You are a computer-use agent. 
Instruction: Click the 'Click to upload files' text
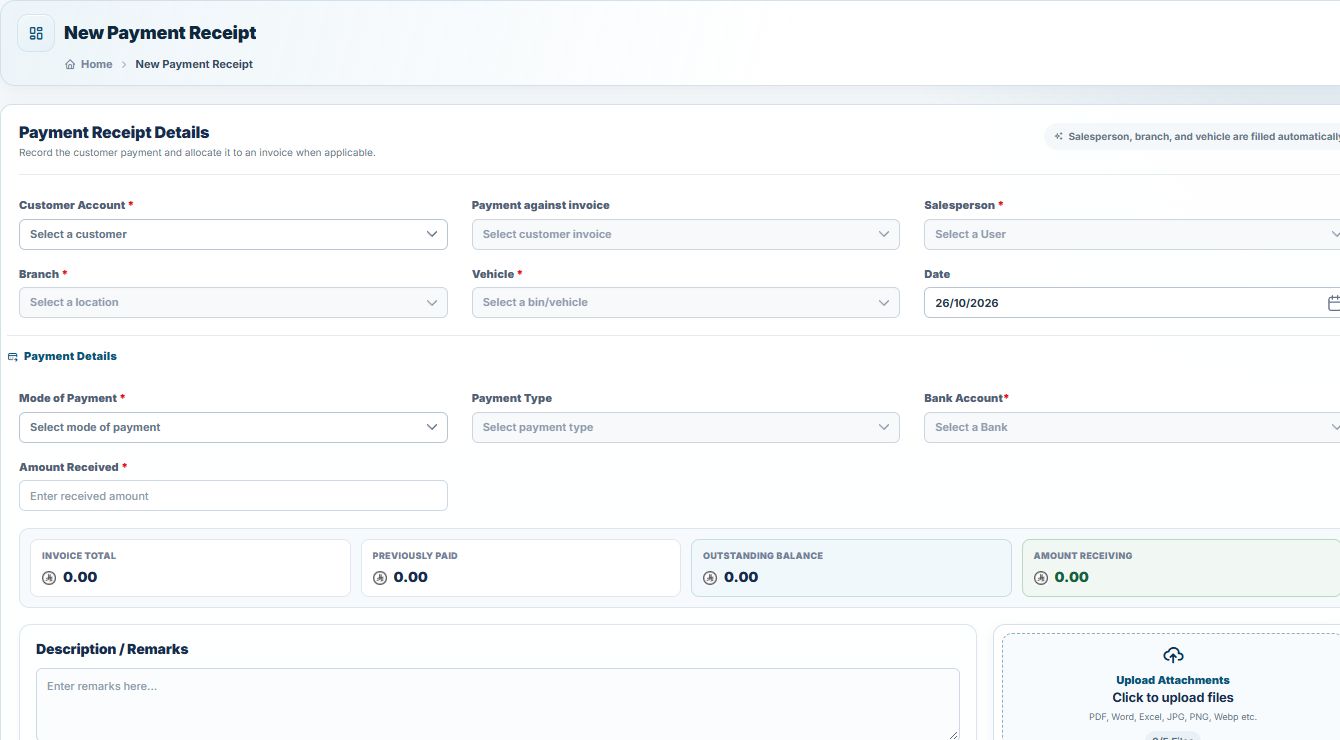click(x=1173, y=698)
